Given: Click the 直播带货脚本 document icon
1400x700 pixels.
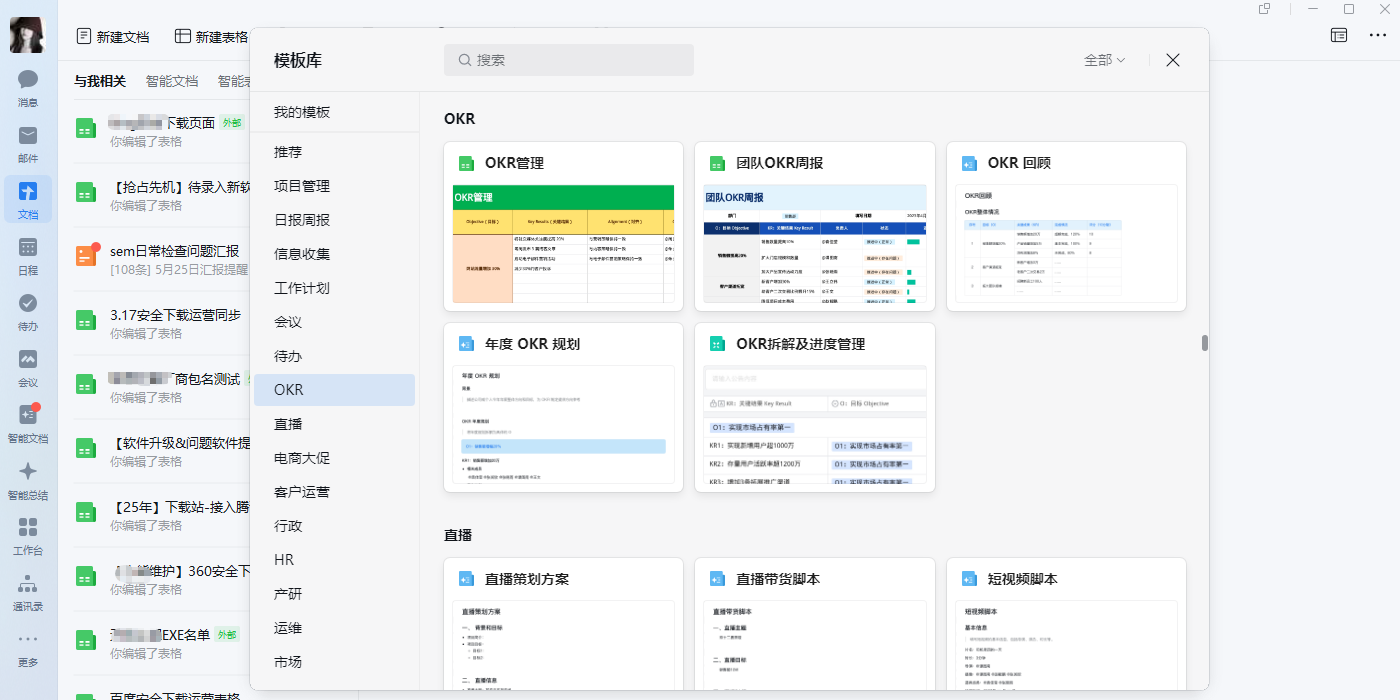Looking at the screenshot, I should (717, 579).
